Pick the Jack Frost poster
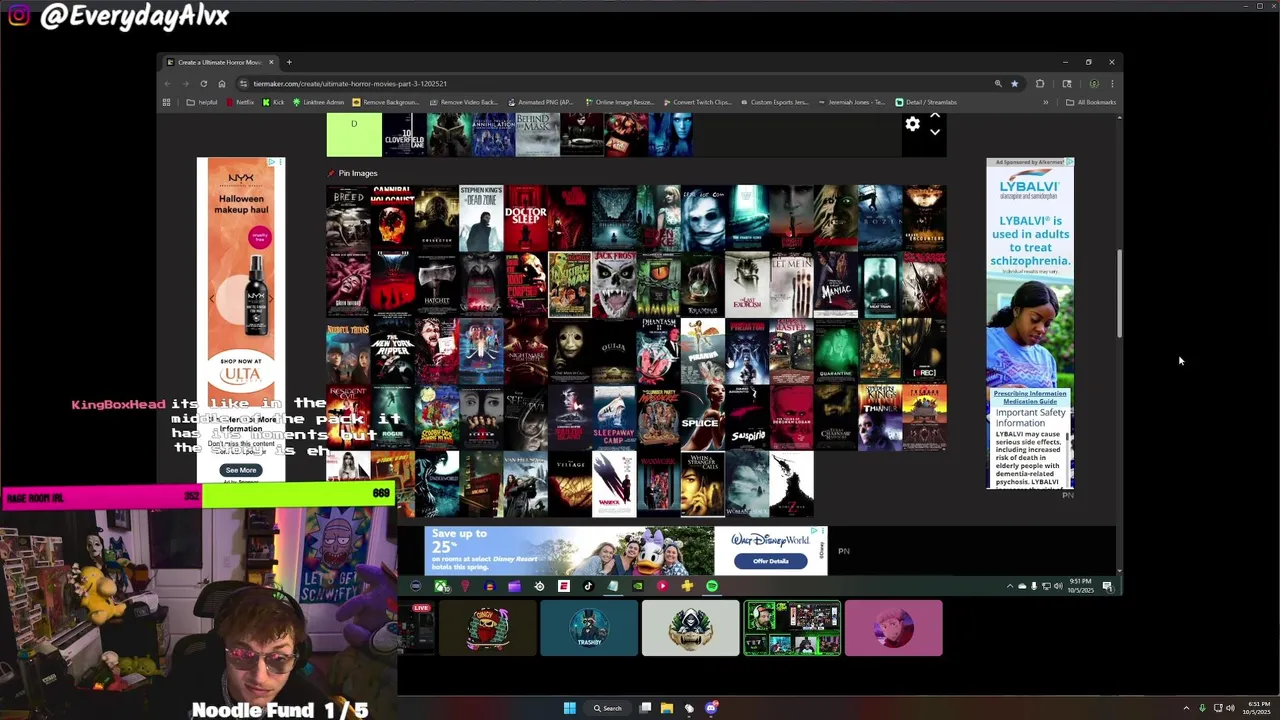Screen dimensions: 1280x720 [x=614, y=284]
